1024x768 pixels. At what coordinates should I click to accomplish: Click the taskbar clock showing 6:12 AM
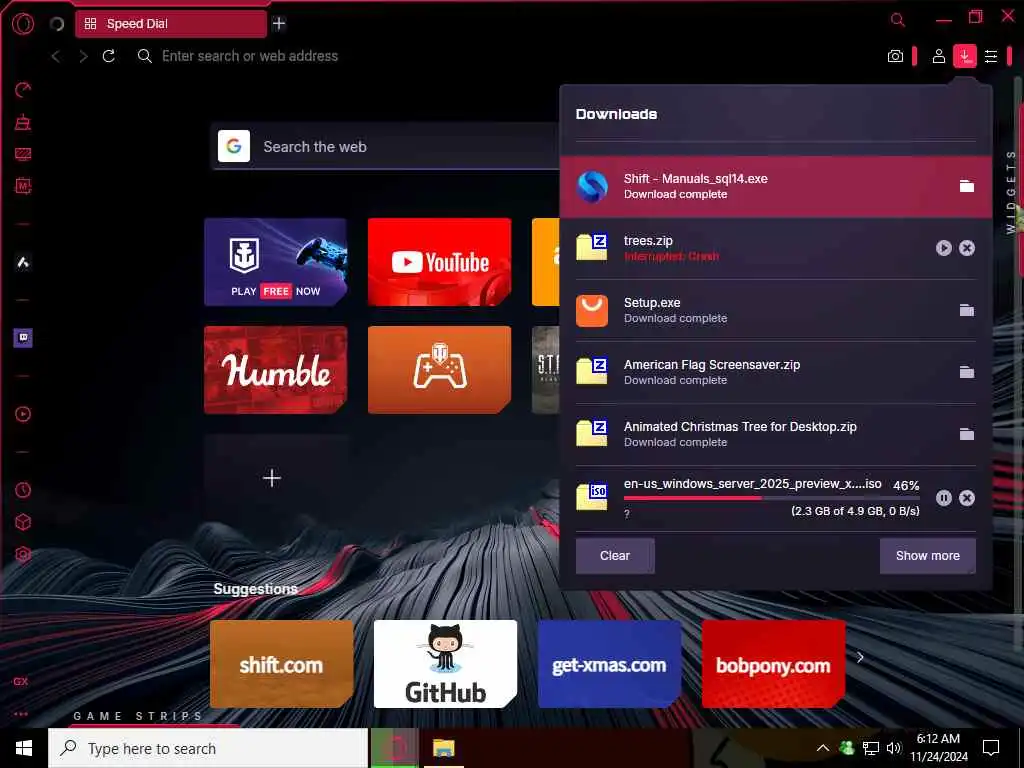(x=939, y=748)
